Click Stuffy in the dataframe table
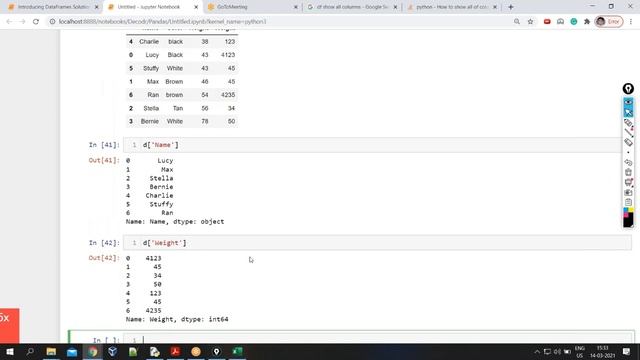Image resolution: width=640 pixels, height=360 pixels. coord(151,68)
